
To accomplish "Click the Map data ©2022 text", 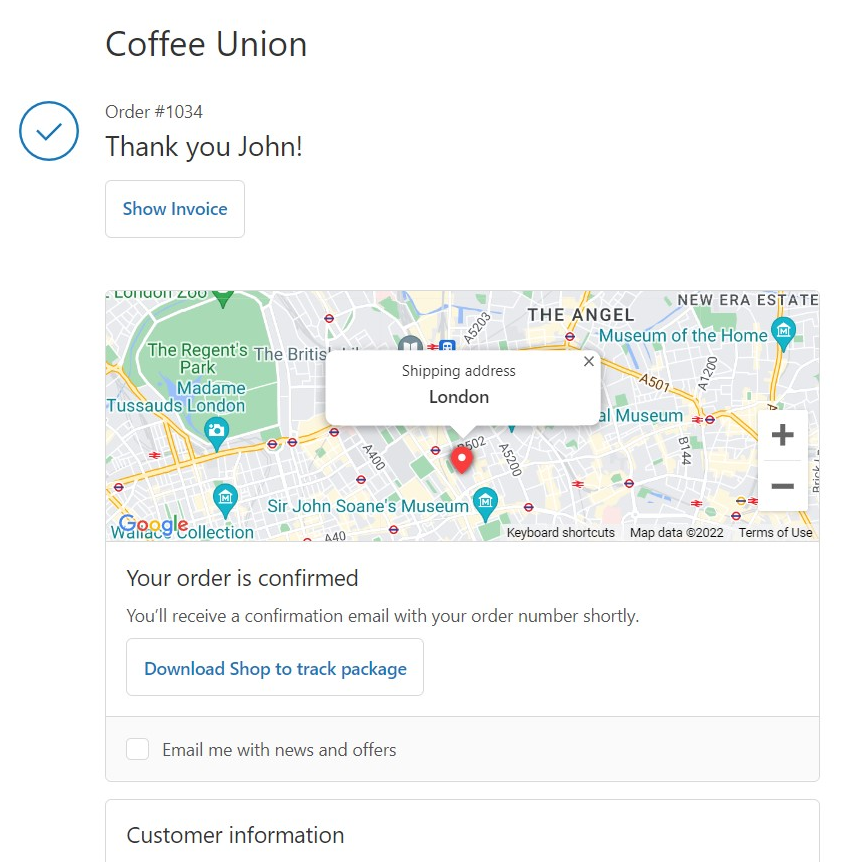I will click(676, 533).
